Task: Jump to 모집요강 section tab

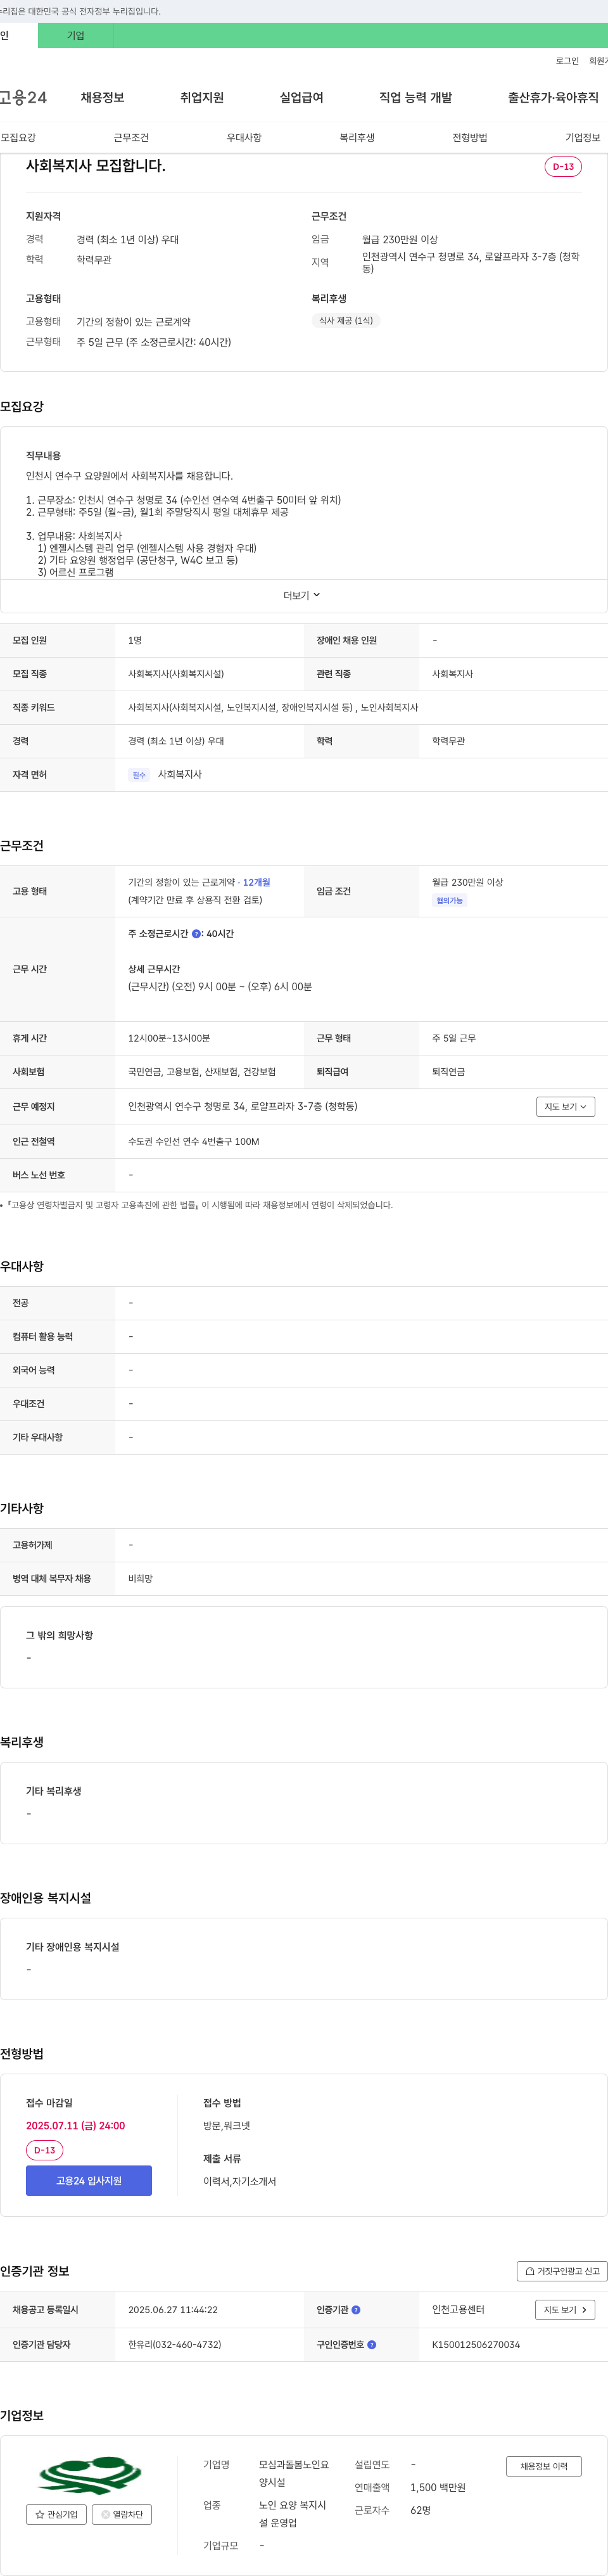Action: tap(18, 137)
